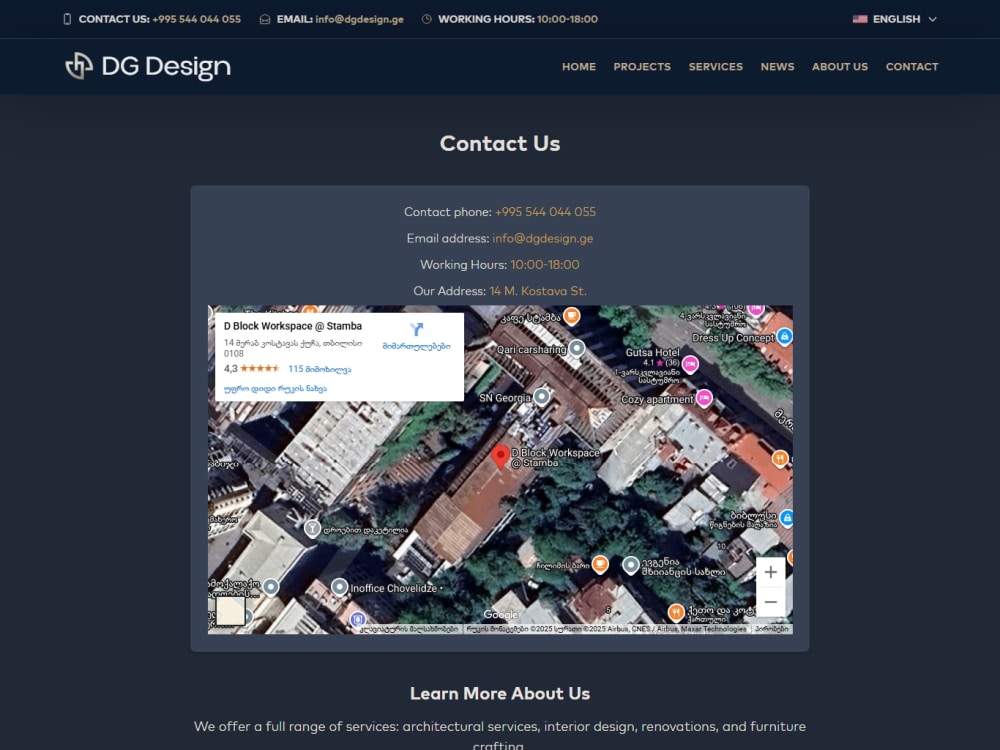Click top bar email info@dgdesign.ge

coord(359,19)
